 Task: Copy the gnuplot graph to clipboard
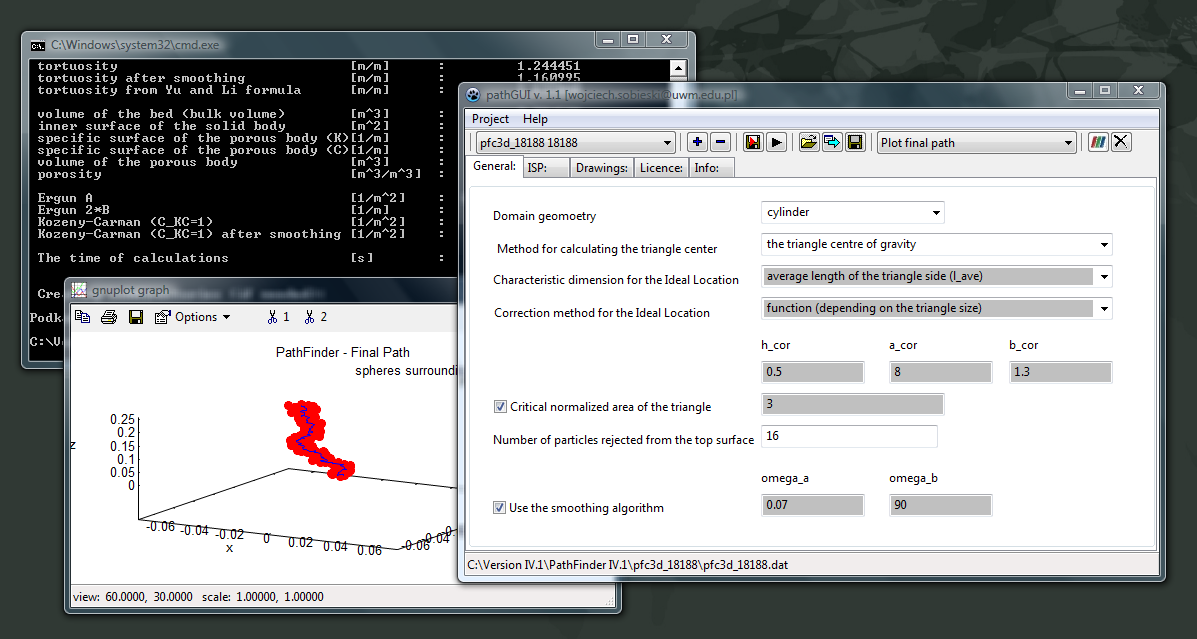pyautogui.click(x=83, y=316)
